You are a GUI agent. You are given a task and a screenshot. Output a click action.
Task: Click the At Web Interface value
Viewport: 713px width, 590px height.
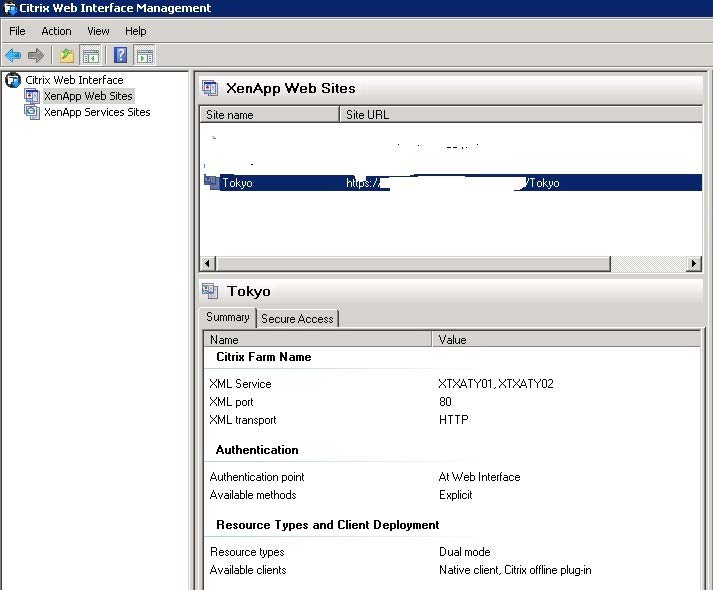click(x=479, y=477)
